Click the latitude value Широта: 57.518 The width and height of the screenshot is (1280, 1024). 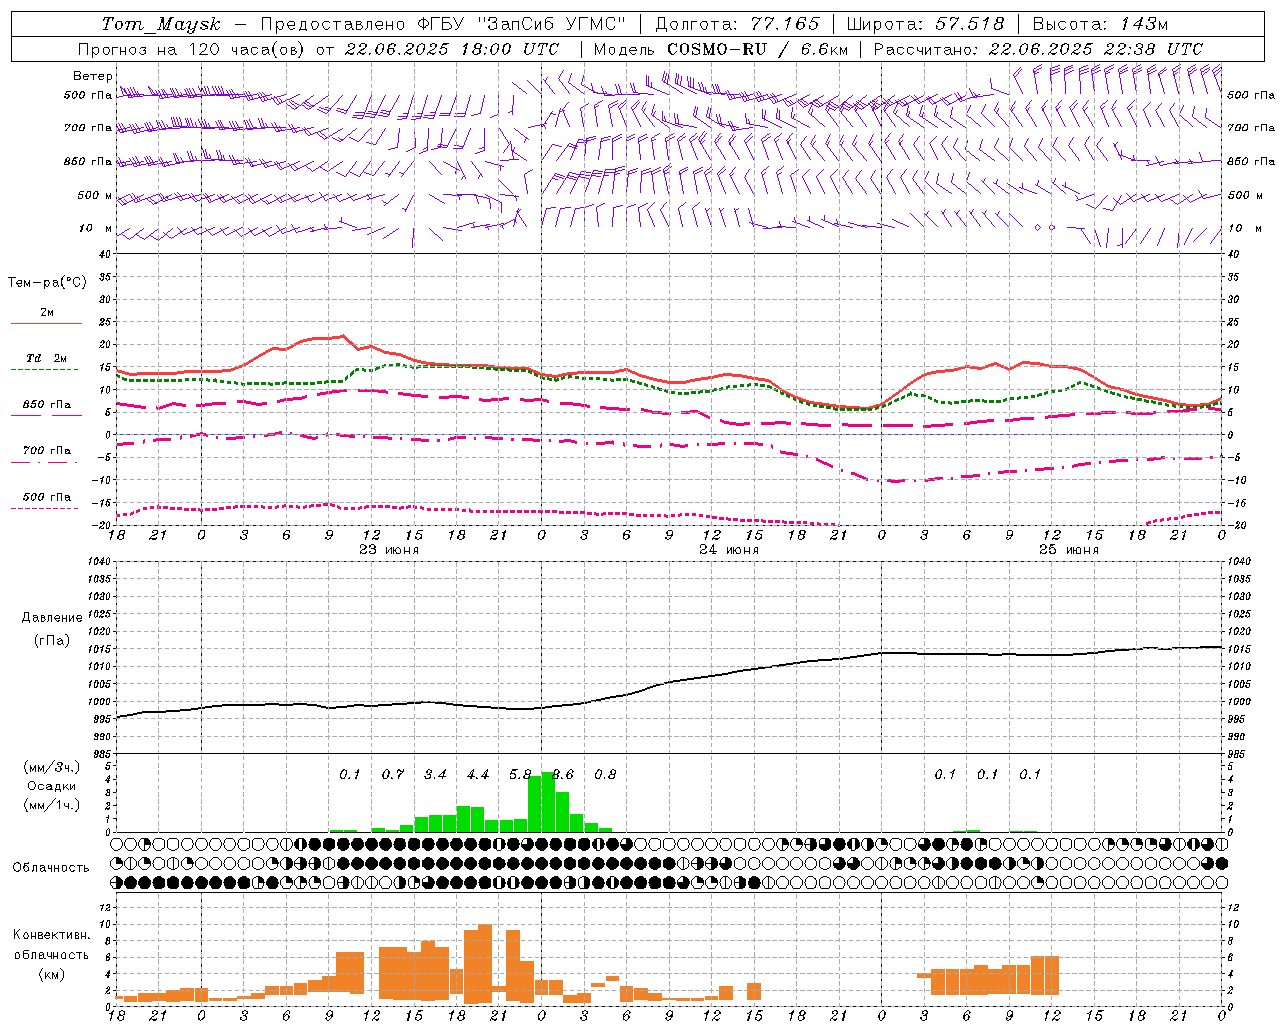(925, 24)
